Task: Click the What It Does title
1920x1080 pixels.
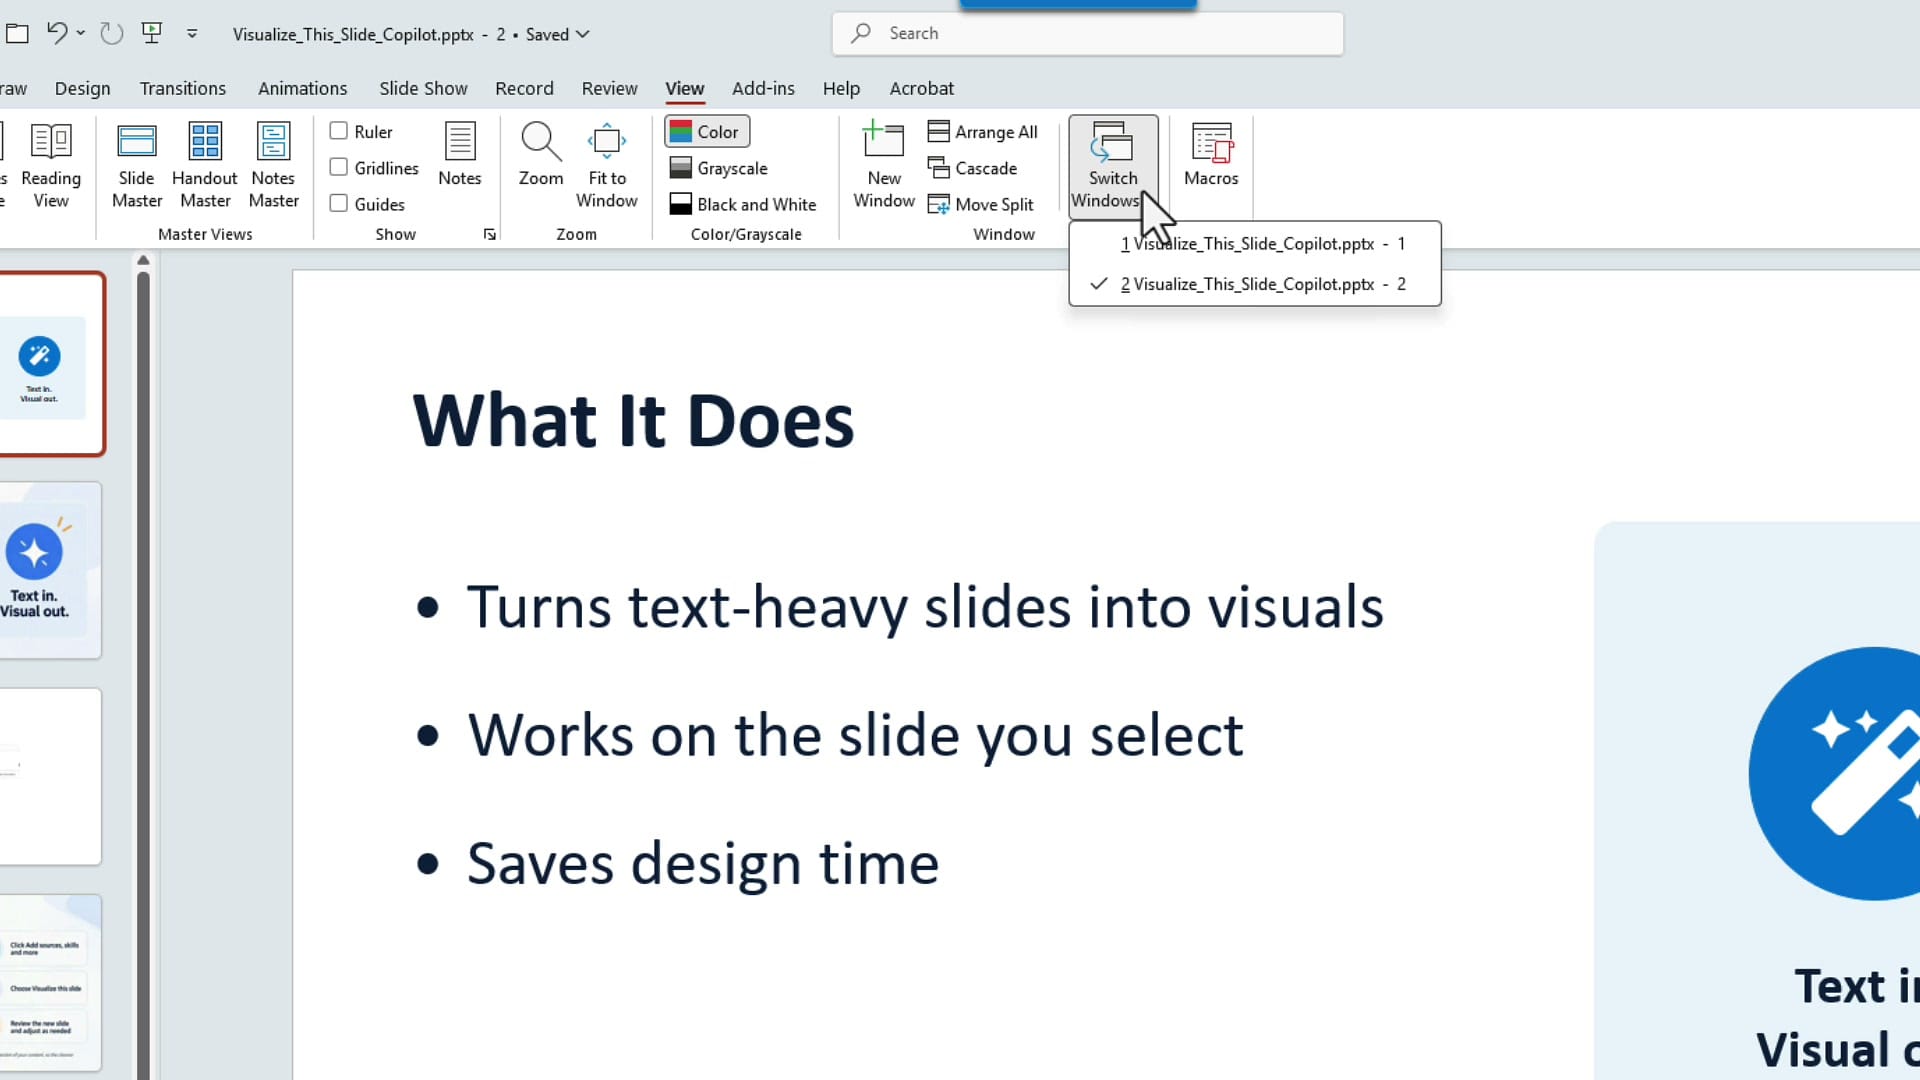Action: pos(633,420)
